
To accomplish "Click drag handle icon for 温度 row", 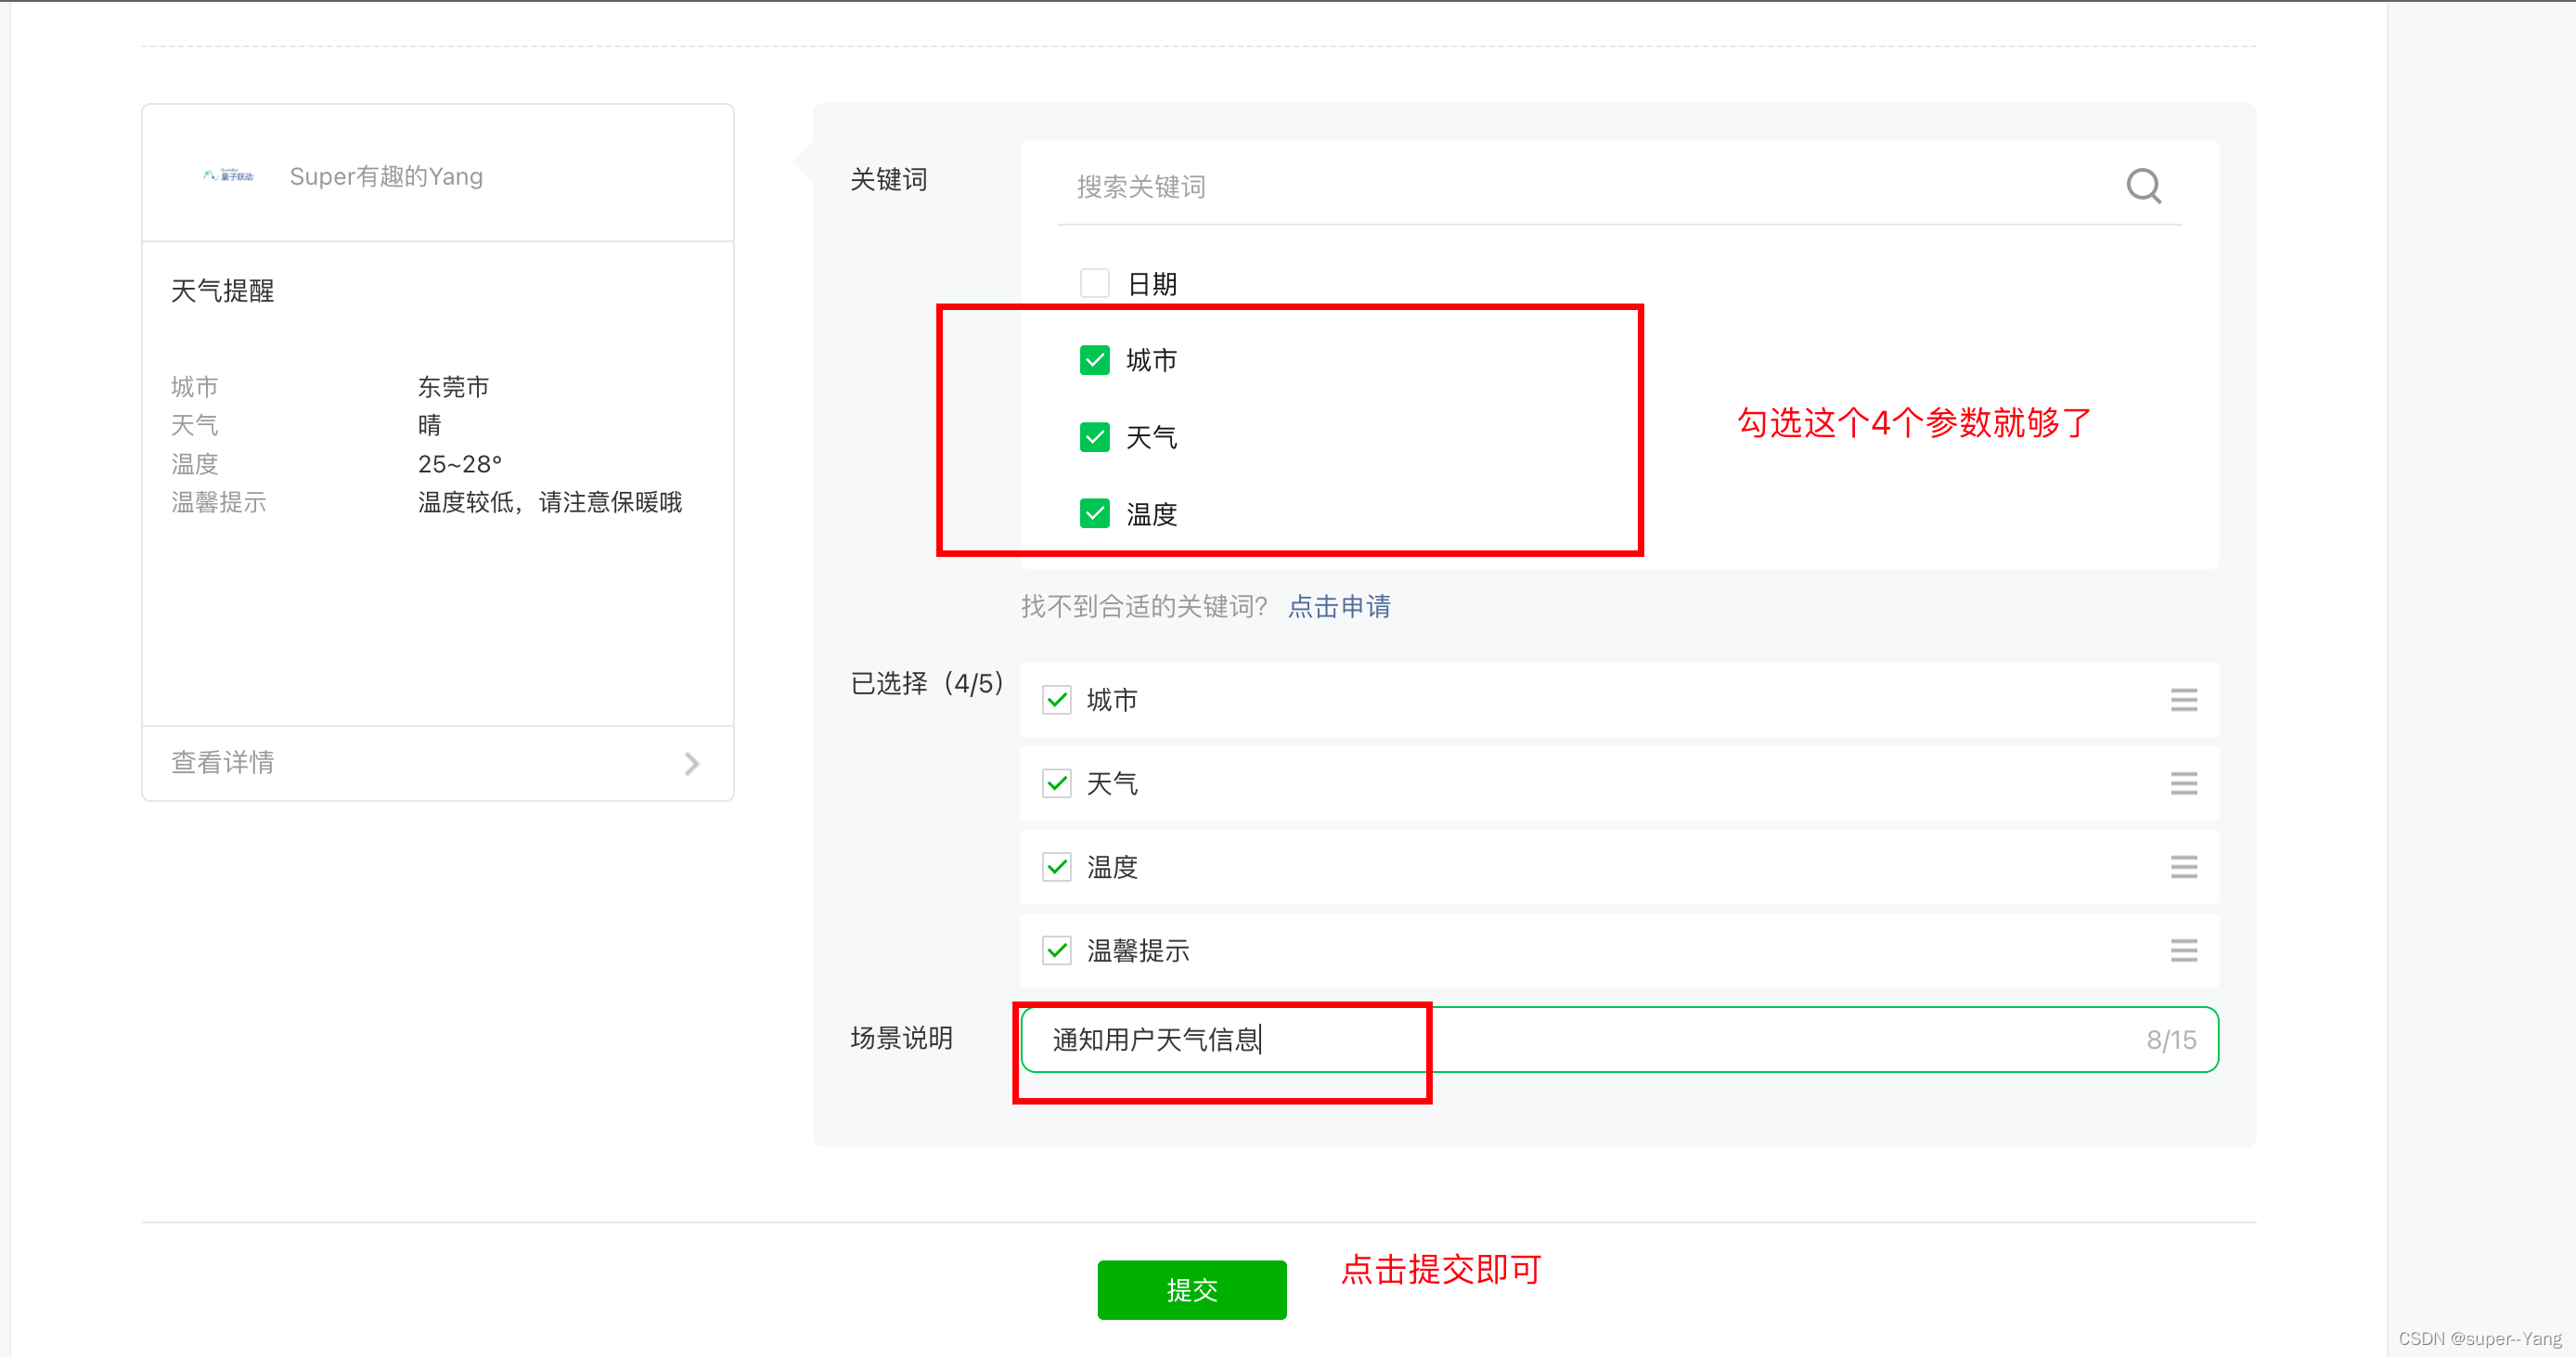I will click(2183, 867).
